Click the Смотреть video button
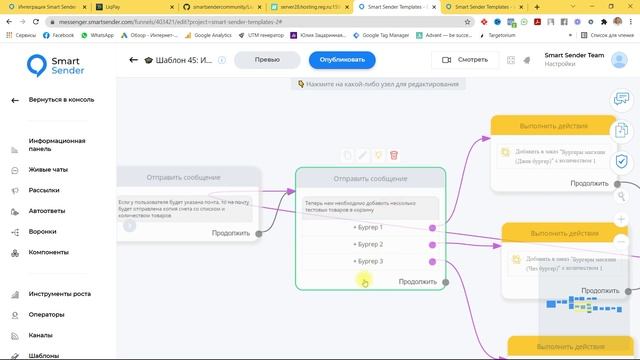 pyautogui.click(x=465, y=60)
